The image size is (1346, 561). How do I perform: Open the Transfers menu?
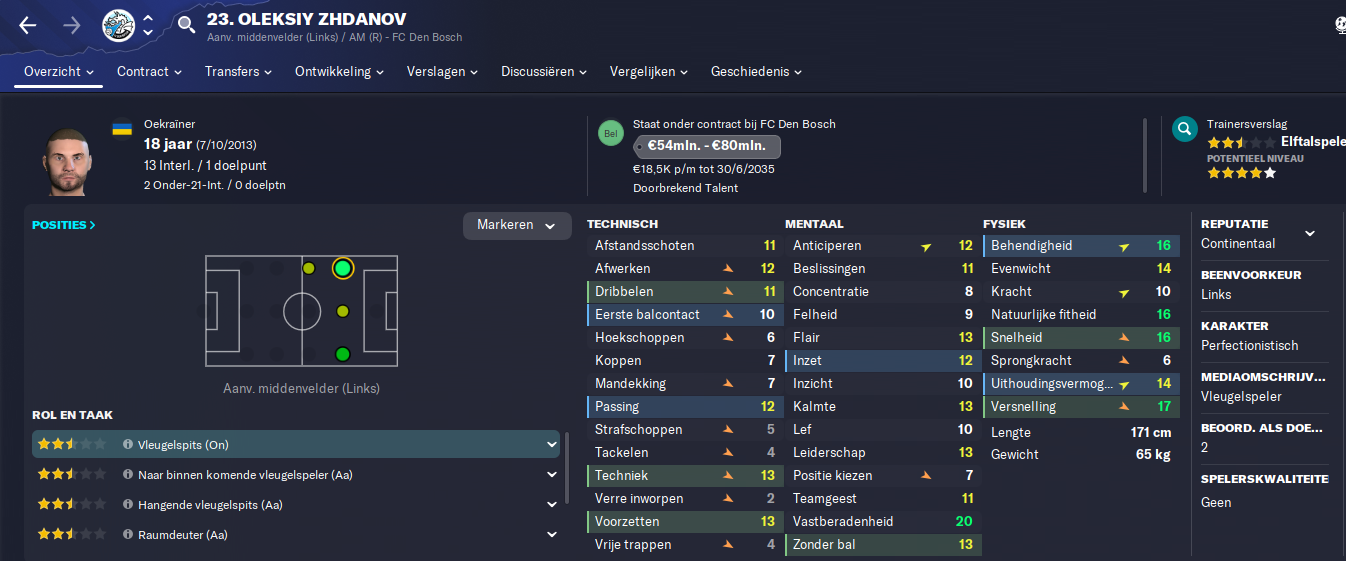point(239,72)
